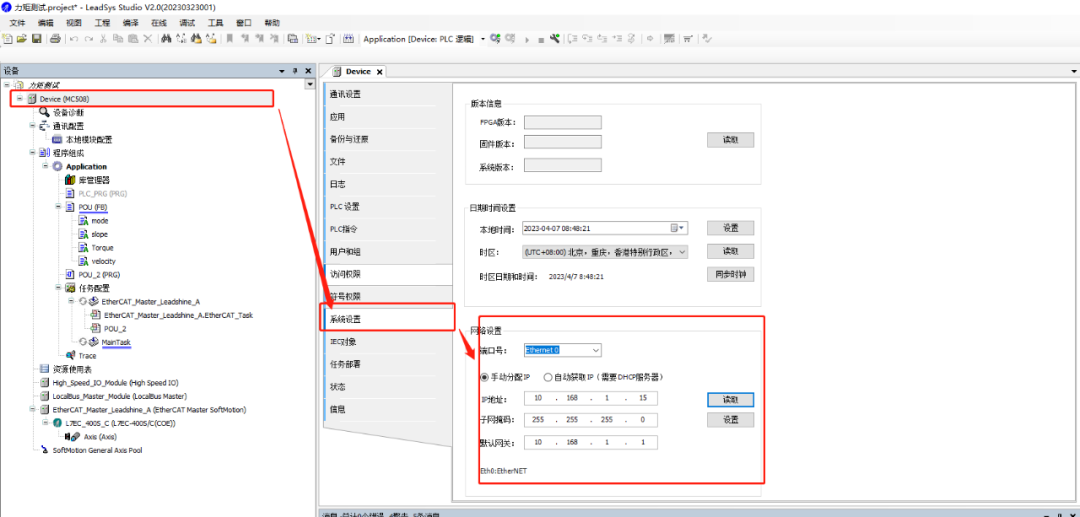Open the 本地时间 date picker calendar
The width and height of the screenshot is (1080, 517).
(x=678, y=228)
